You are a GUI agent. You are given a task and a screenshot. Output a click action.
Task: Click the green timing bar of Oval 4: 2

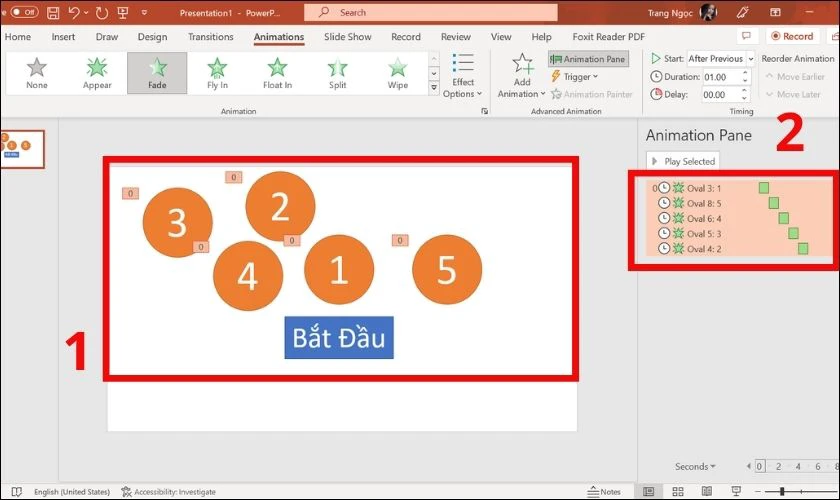click(802, 249)
